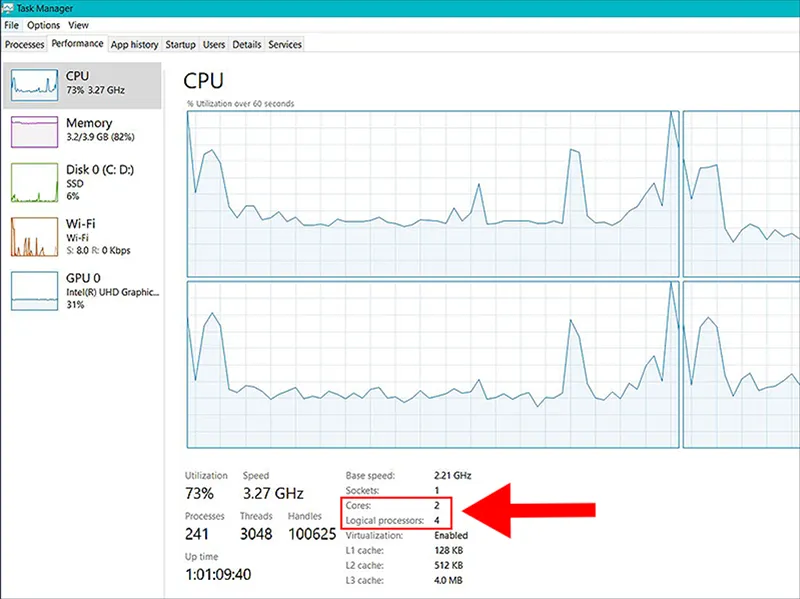Screen dimensions: 800x599
Task: Click the 3.27 GHz speed value
Action: (273, 493)
